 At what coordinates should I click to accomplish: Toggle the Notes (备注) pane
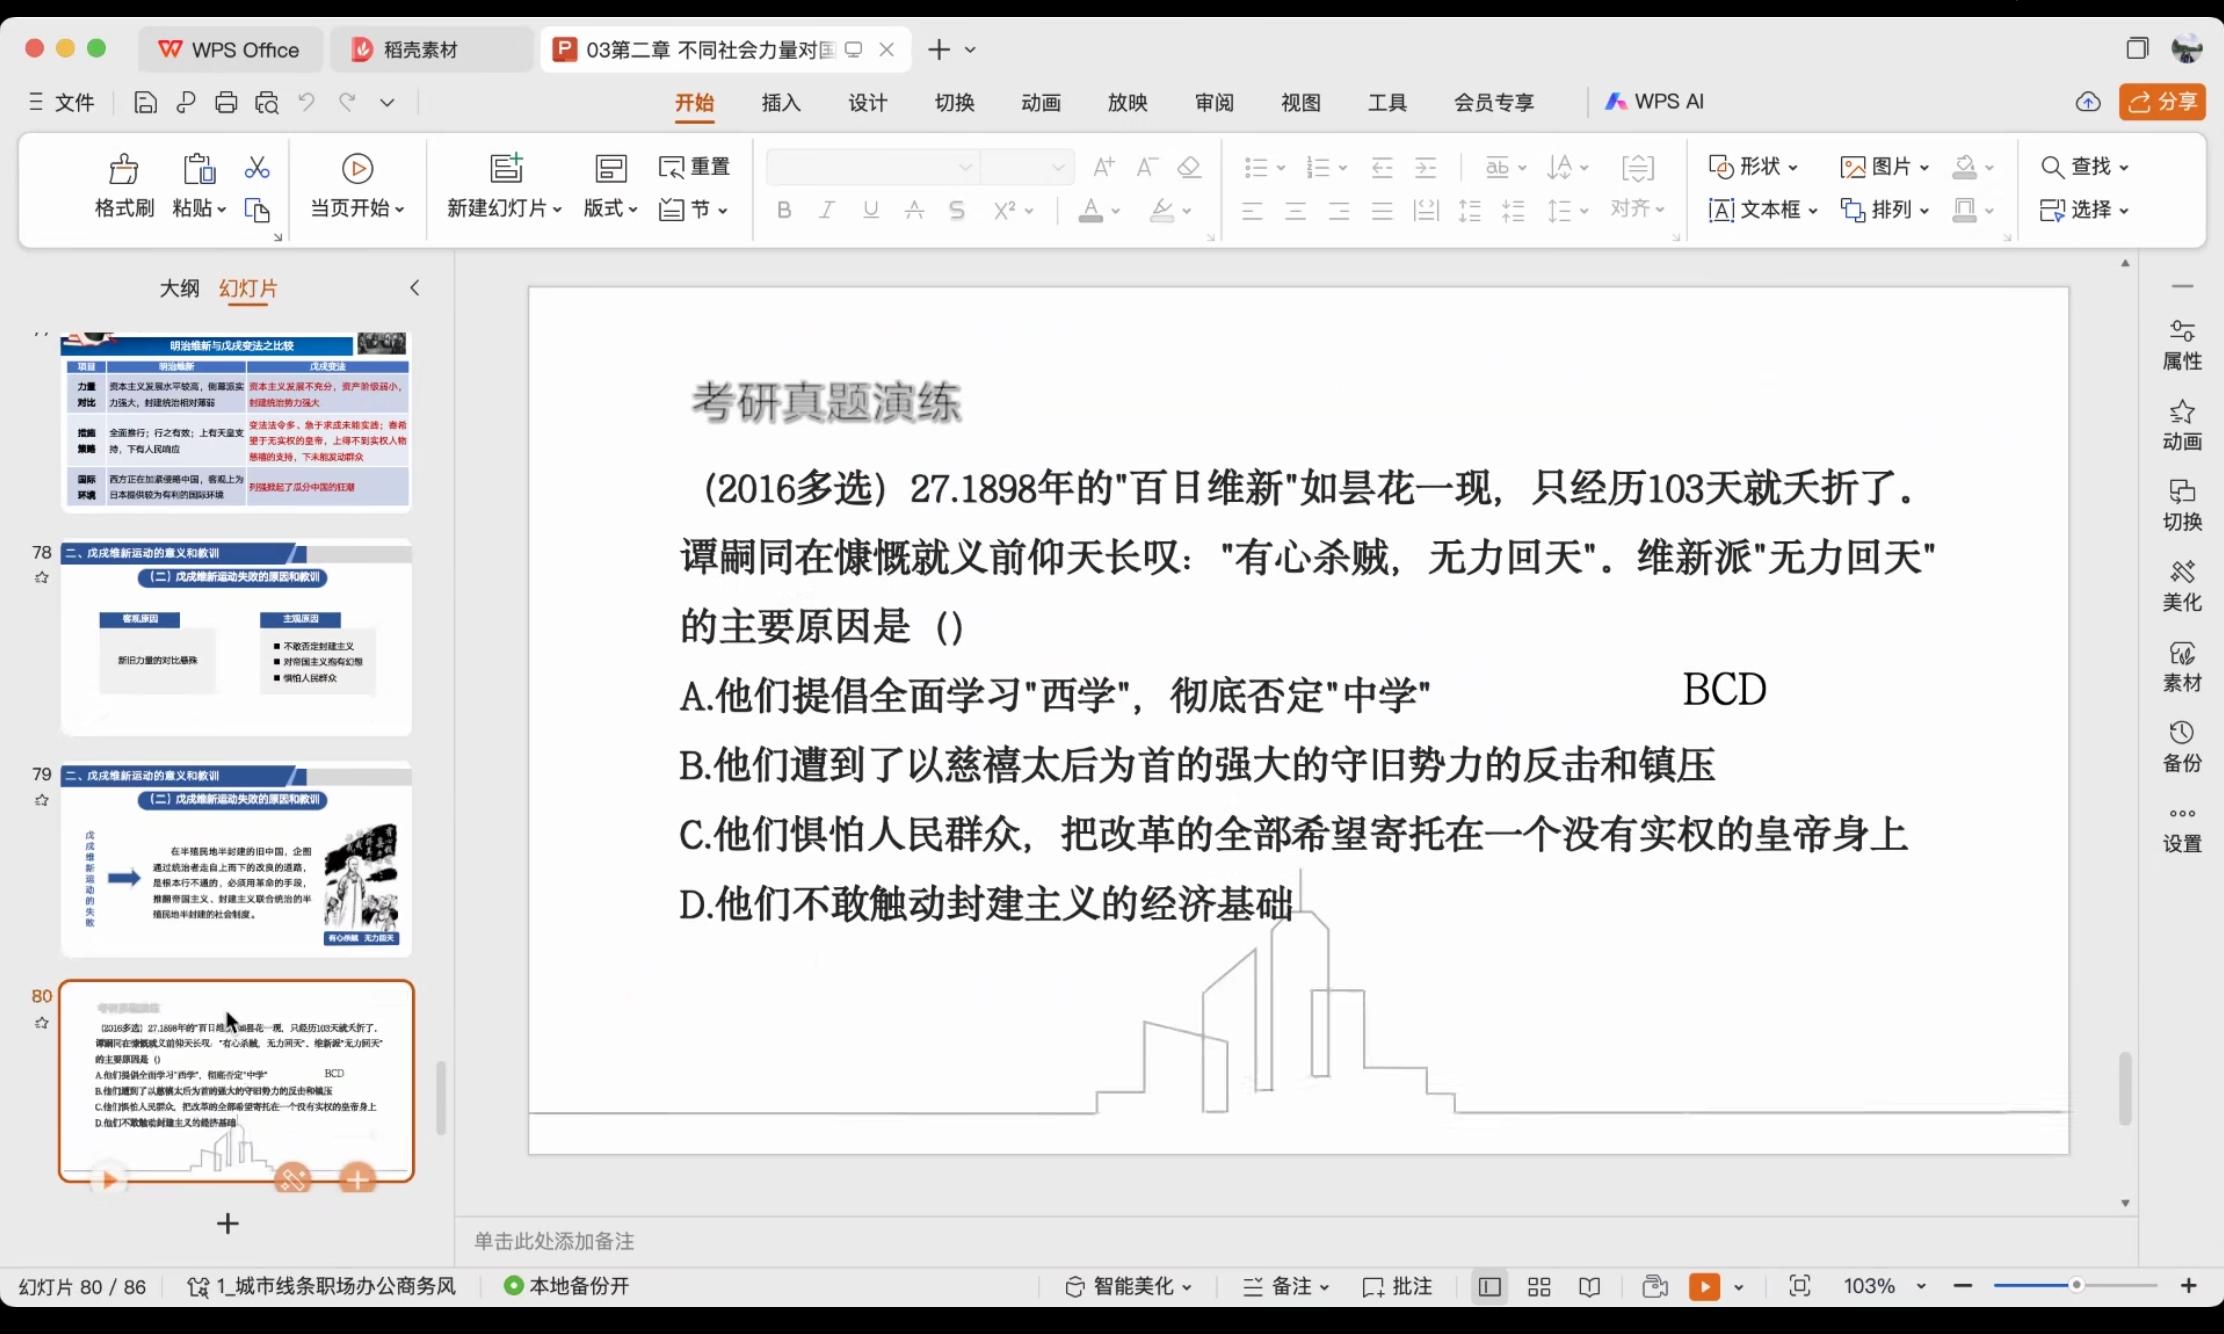1285,1286
